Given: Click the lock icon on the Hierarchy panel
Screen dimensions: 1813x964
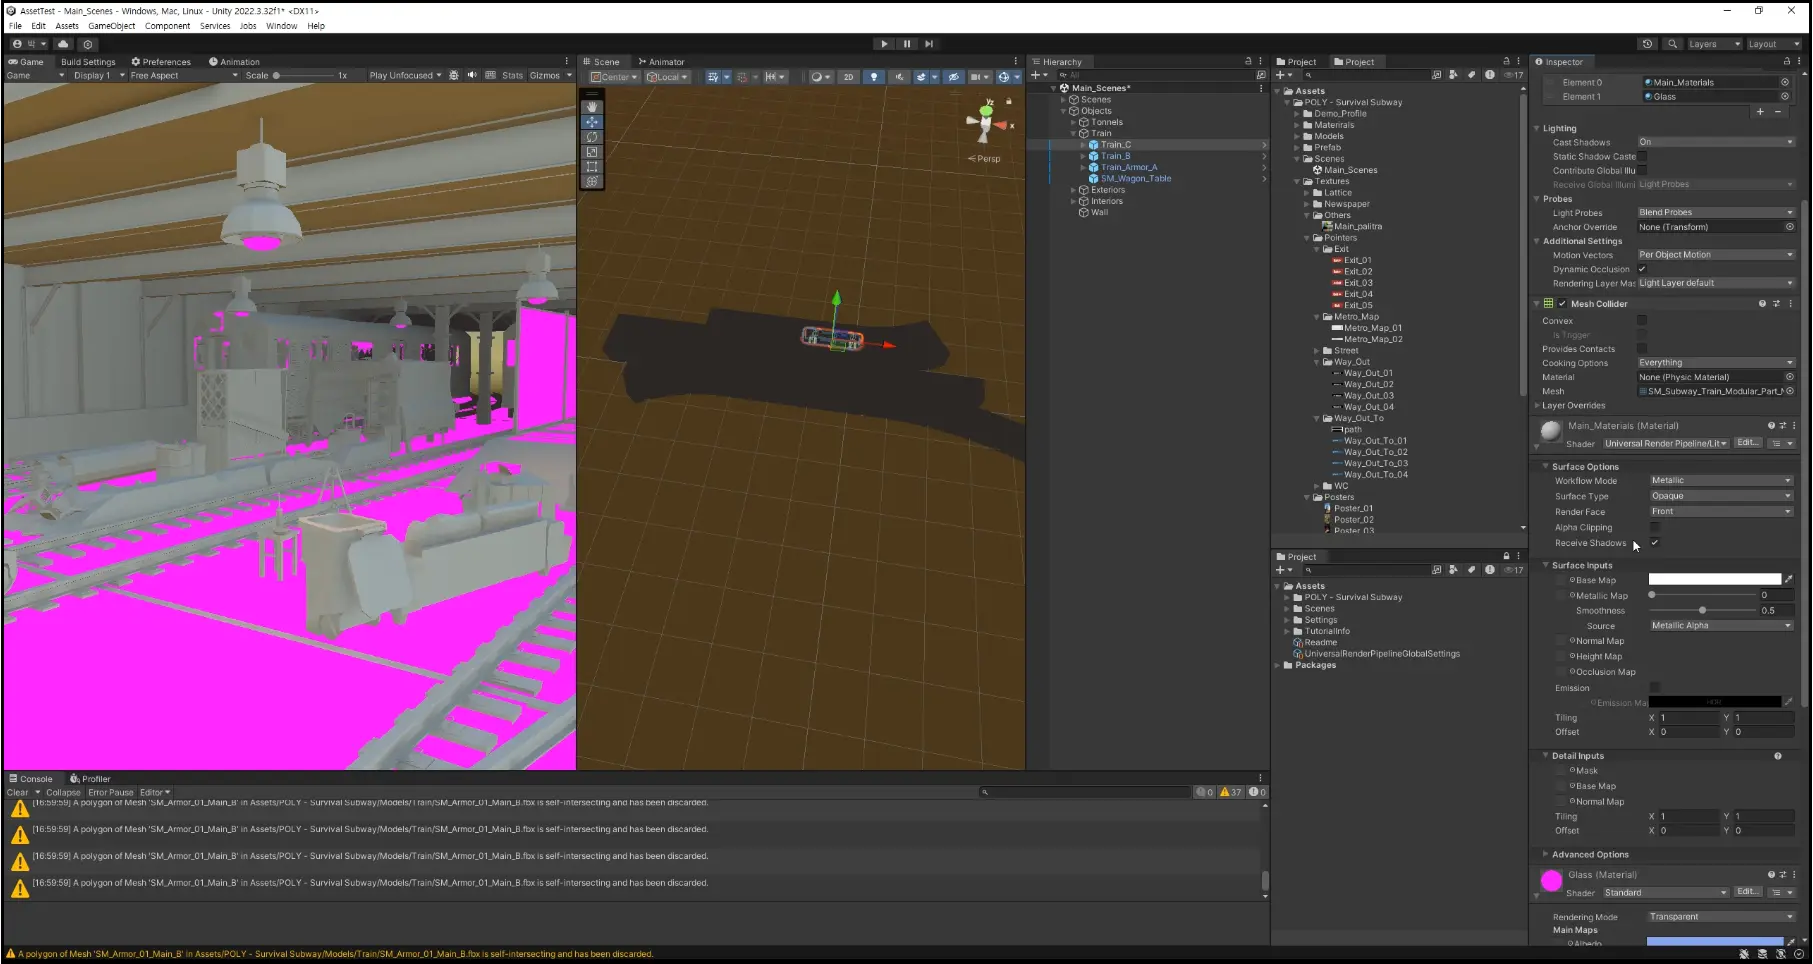Looking at the screenshot, I should tap(1247, 61).
